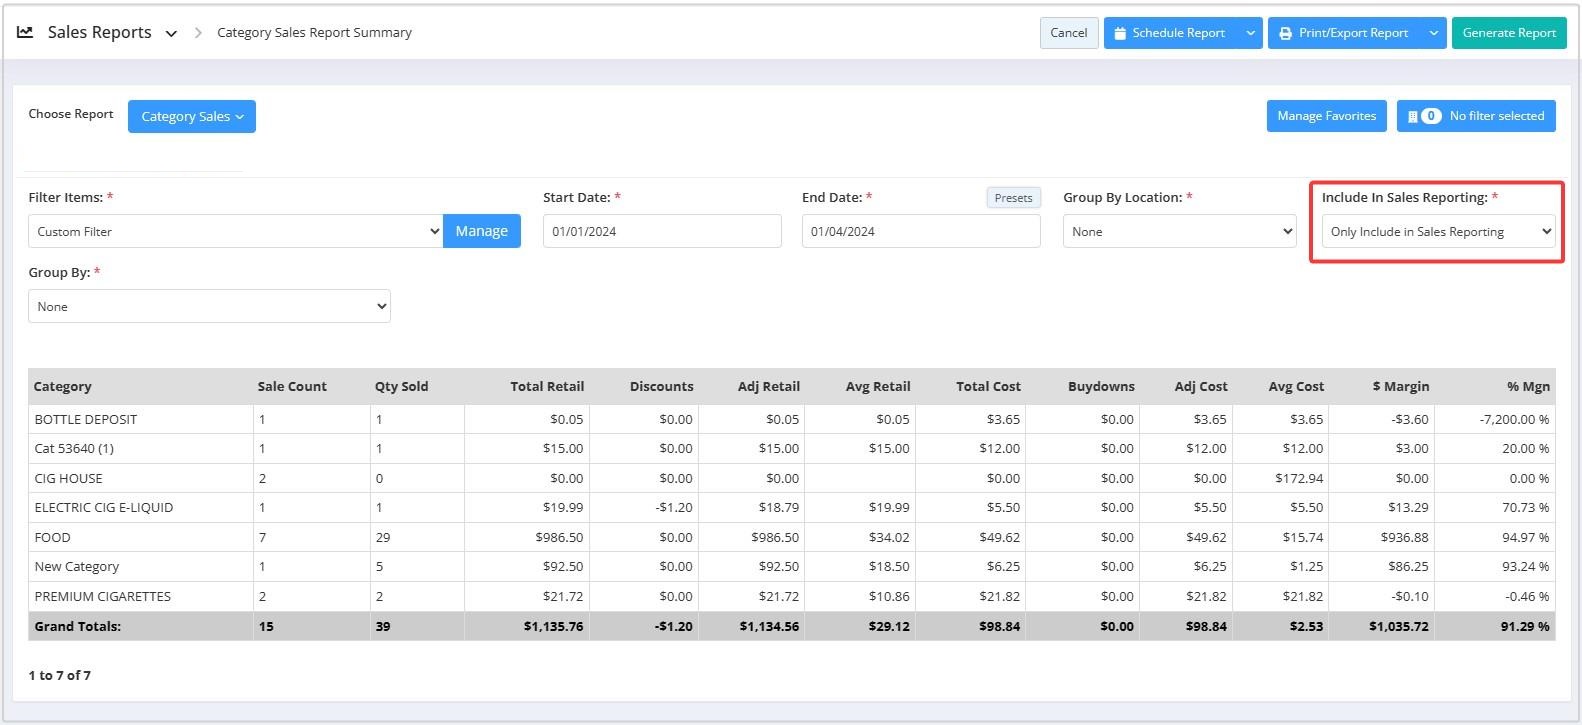Click the Cancel button

pyautogui.click(x=1069, y=33)
